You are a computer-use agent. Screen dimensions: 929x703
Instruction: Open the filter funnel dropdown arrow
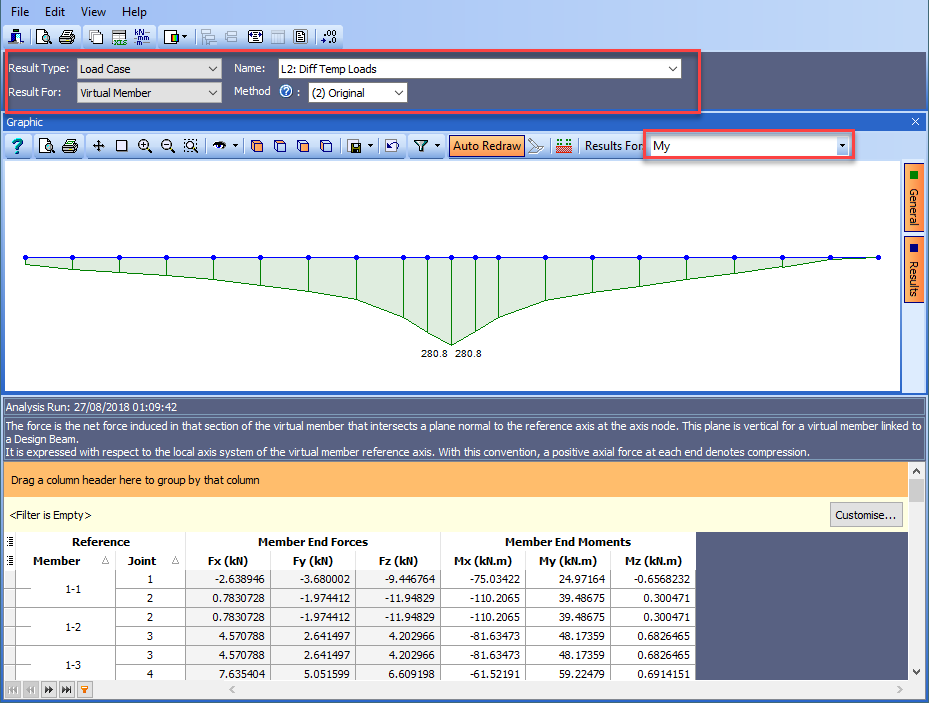pos(437,146)
